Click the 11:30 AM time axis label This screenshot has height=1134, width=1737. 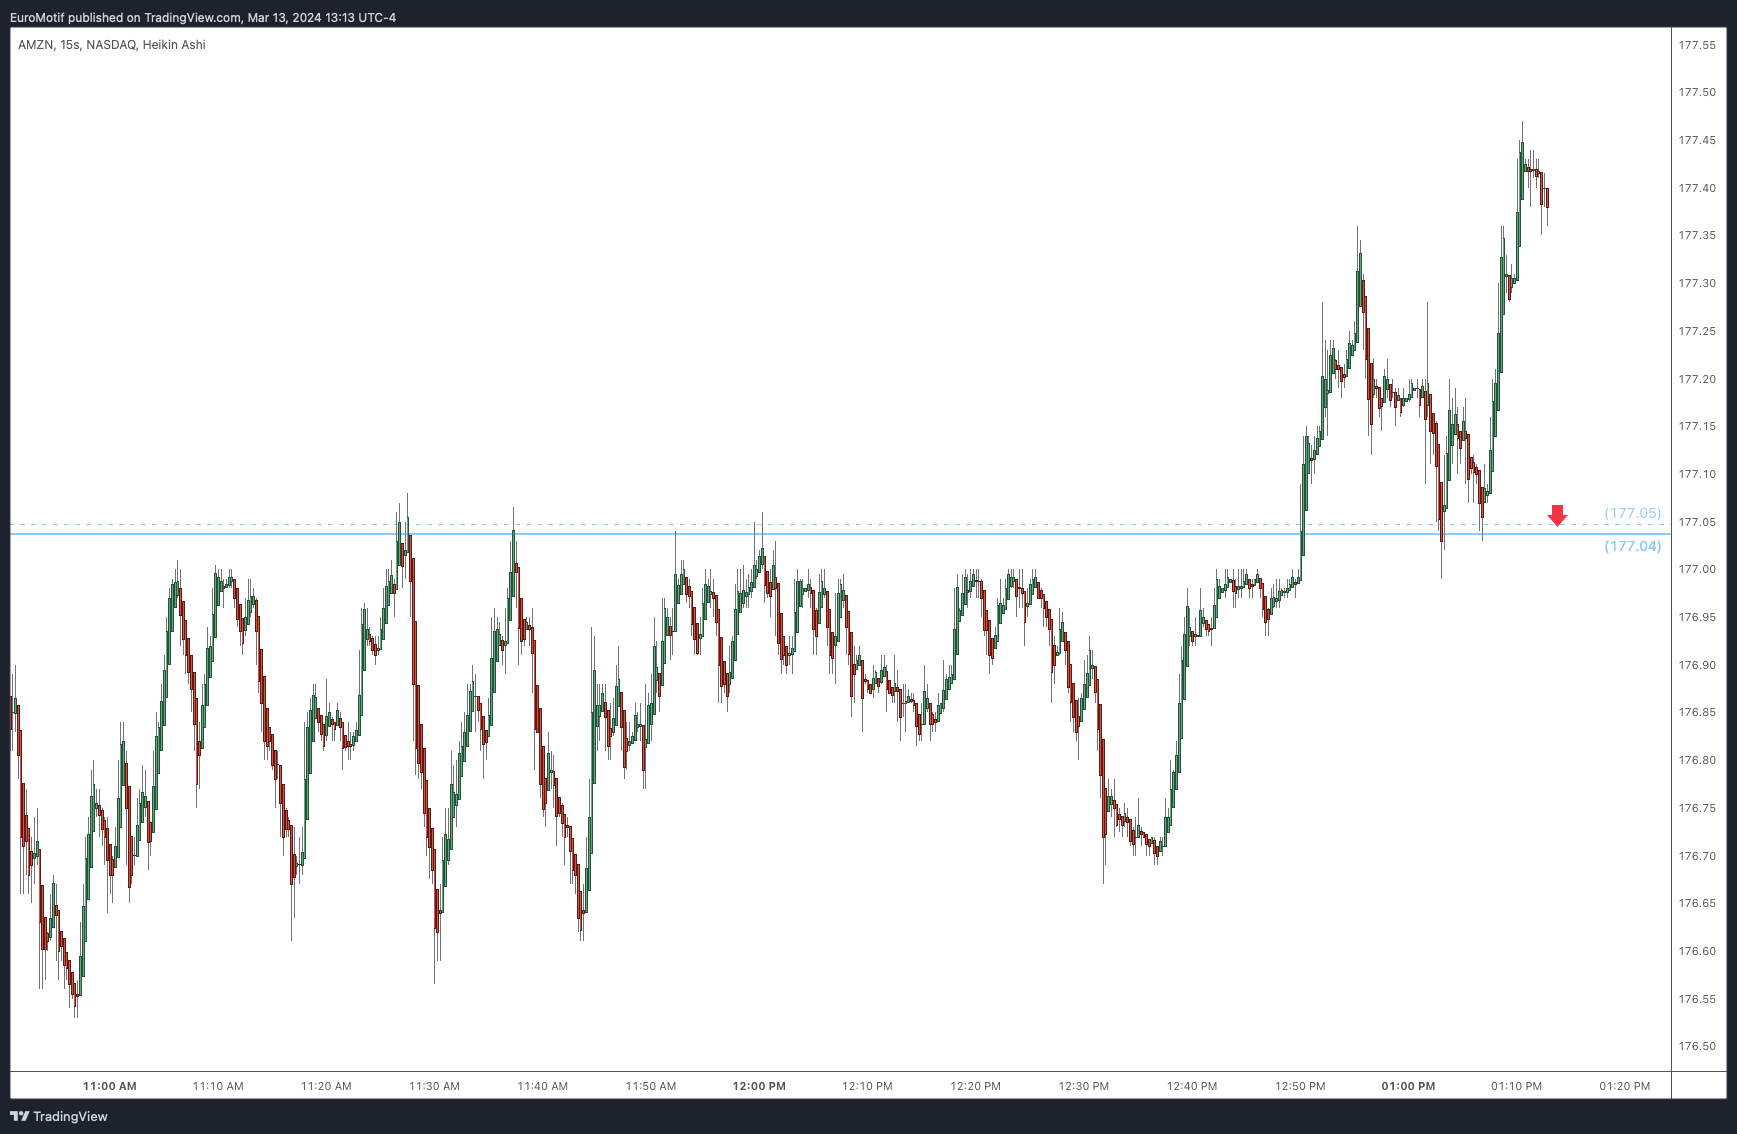point(434,1086)
